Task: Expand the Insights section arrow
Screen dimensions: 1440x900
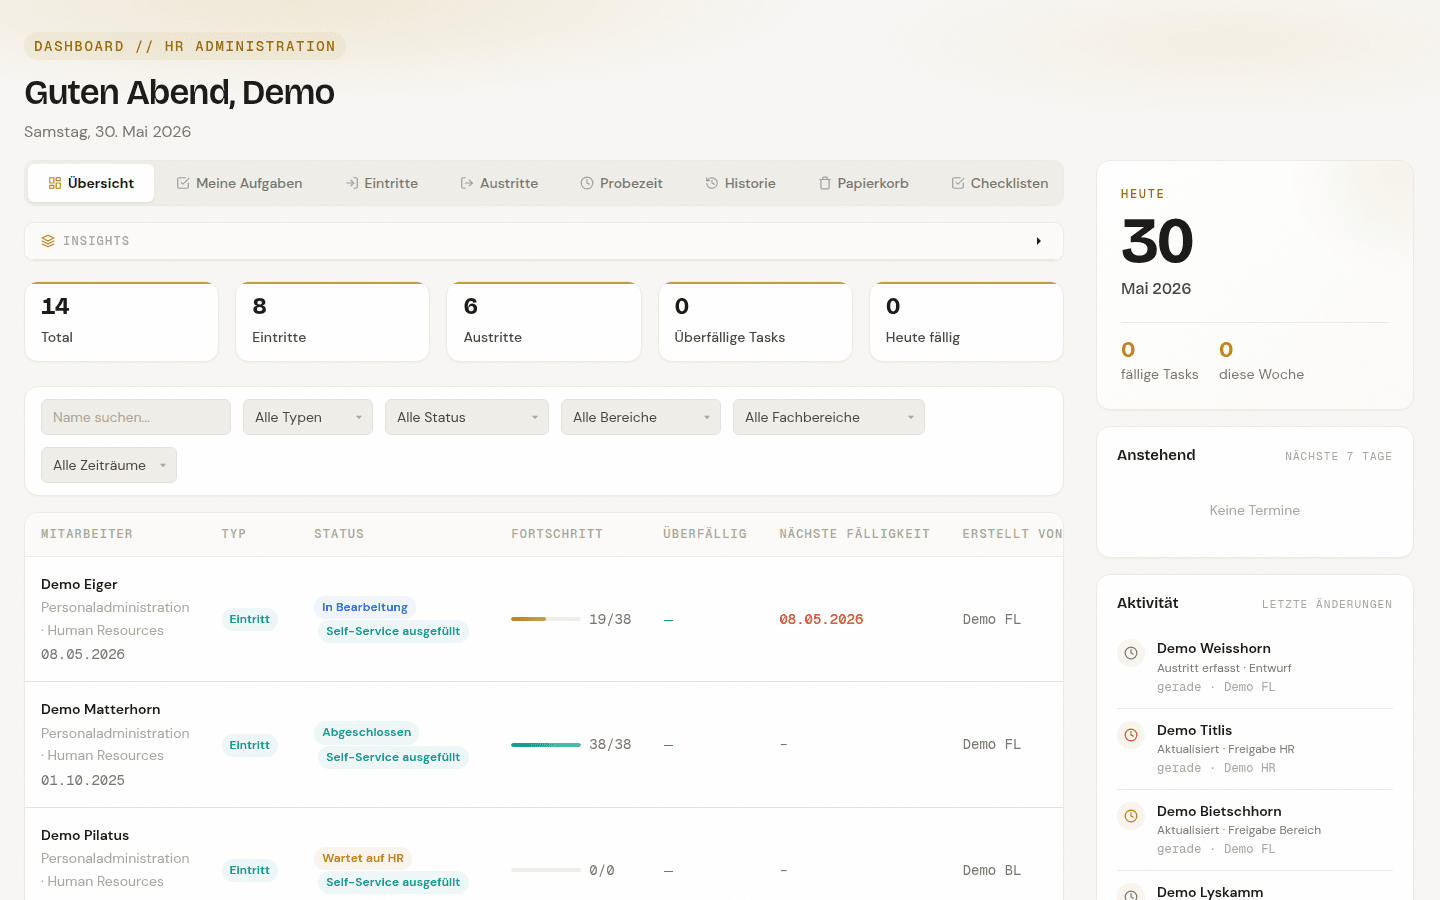Action: pyautogui.click(x=1039, y=241)
